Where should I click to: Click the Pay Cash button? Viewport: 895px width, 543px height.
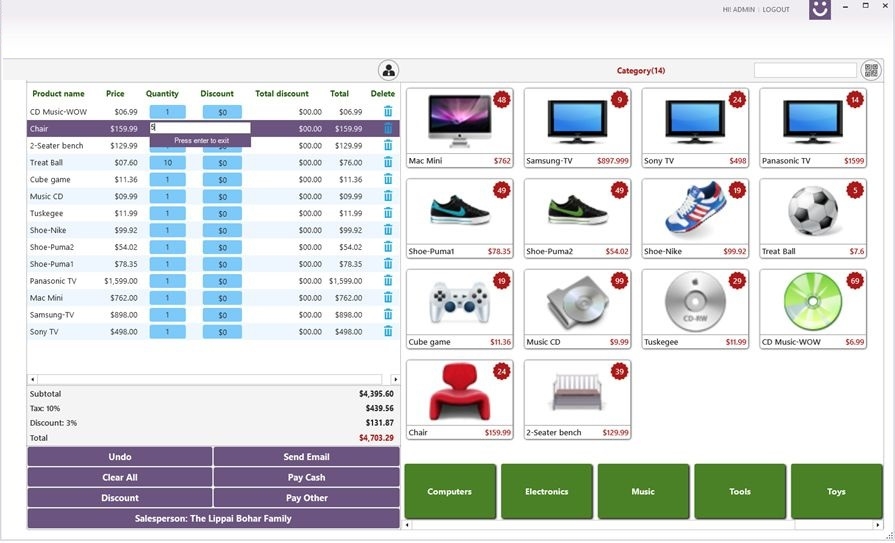coord(307,477)
